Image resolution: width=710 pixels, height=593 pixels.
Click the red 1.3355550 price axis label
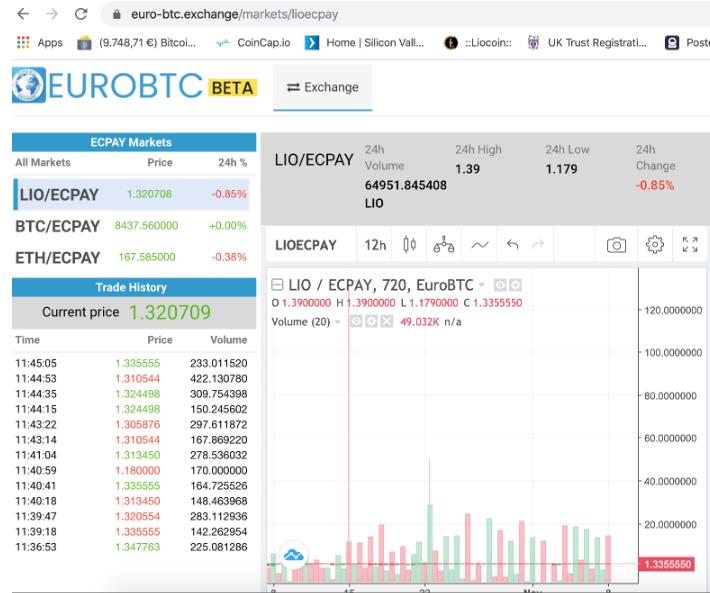pos(667,564)
